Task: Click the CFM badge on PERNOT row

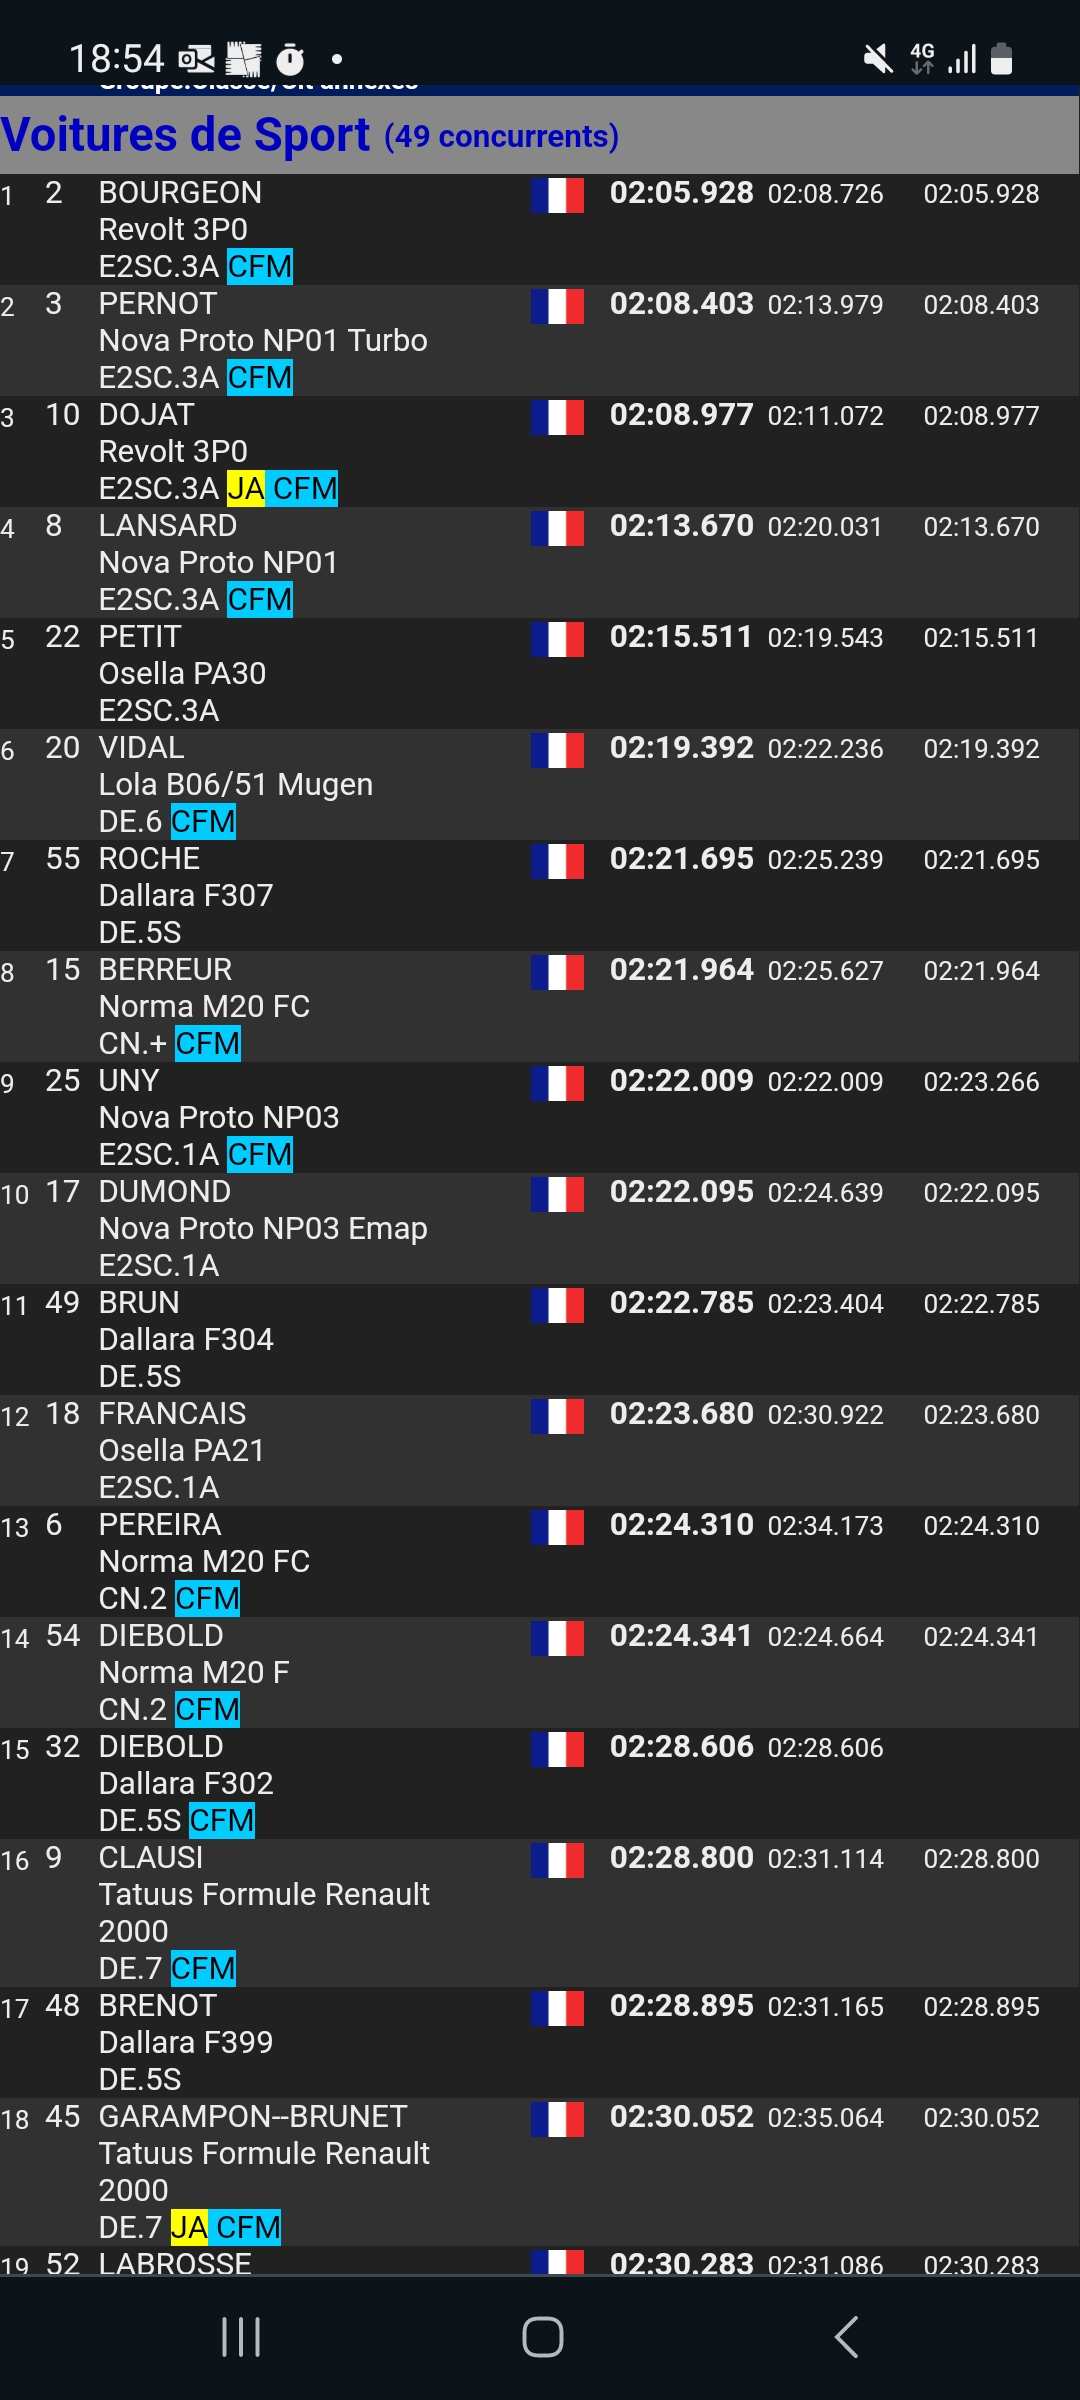Action: pos(260,378)
